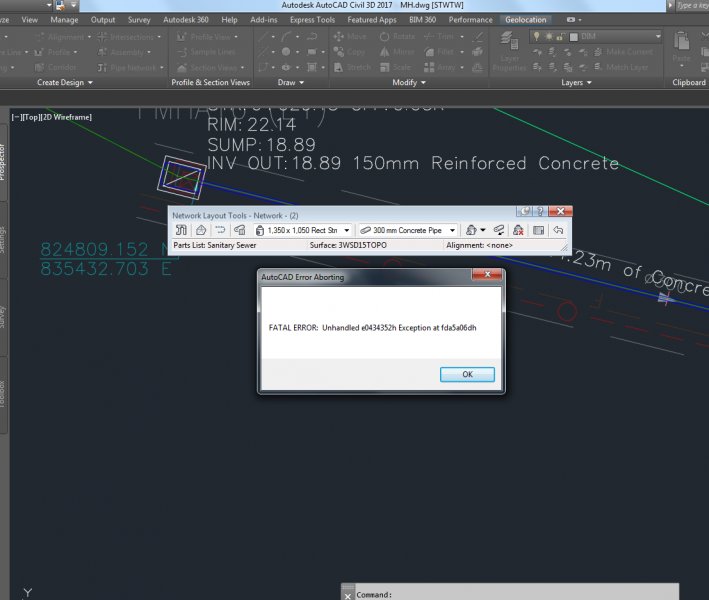Switch to Express Tools ribbon tab

[x=312, y=20]
